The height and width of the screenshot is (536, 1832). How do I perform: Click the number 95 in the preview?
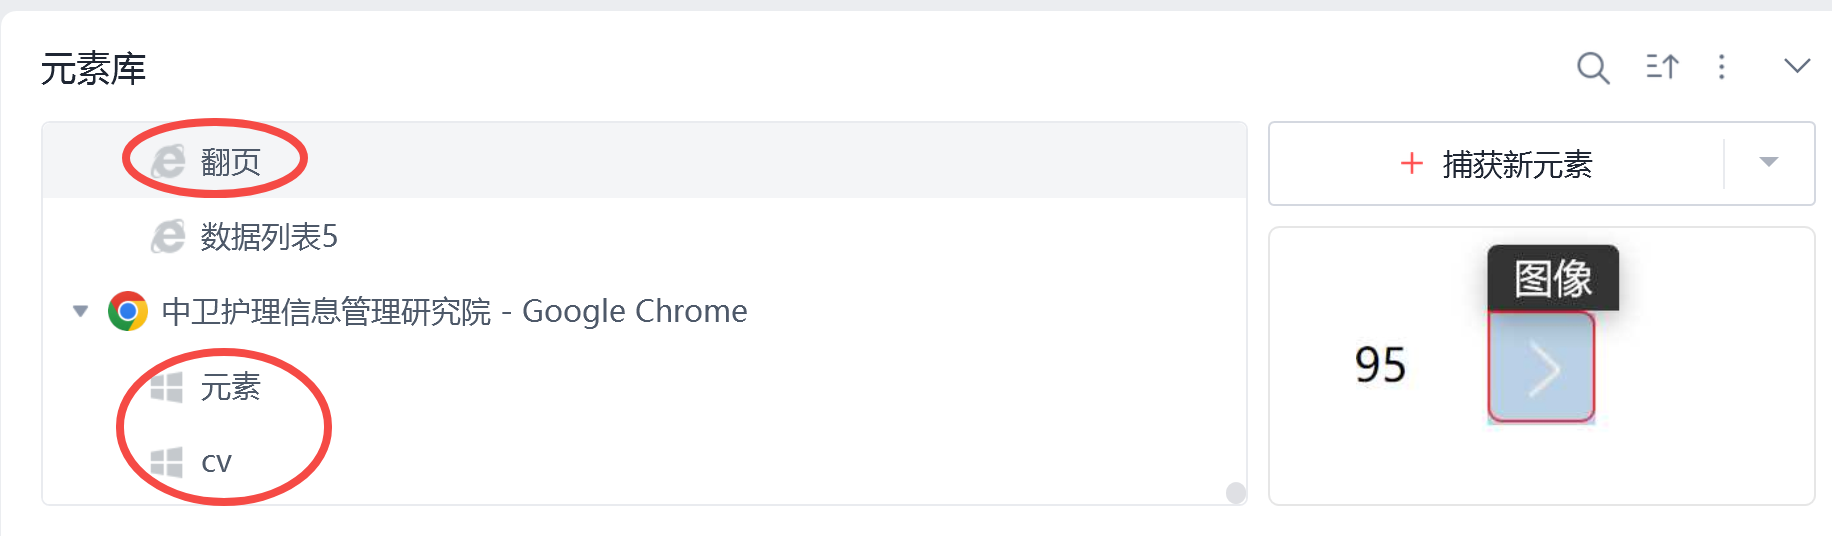1380,365
